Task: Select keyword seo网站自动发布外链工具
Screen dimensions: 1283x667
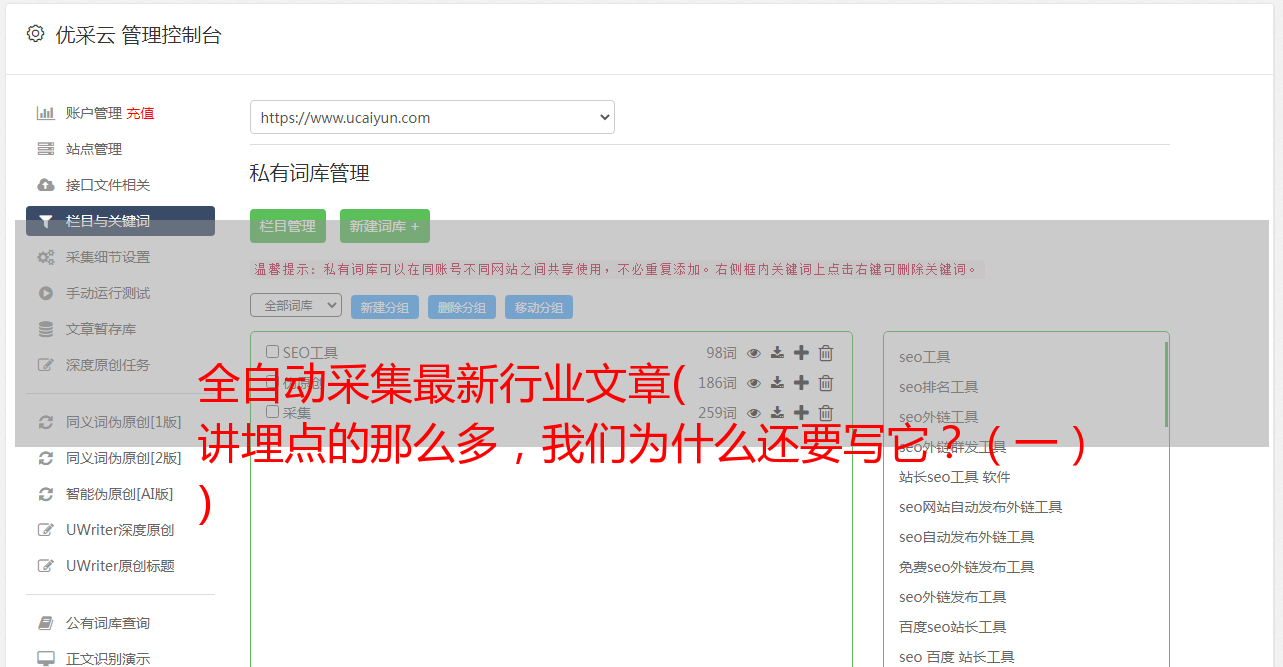Action: (980, 507)
